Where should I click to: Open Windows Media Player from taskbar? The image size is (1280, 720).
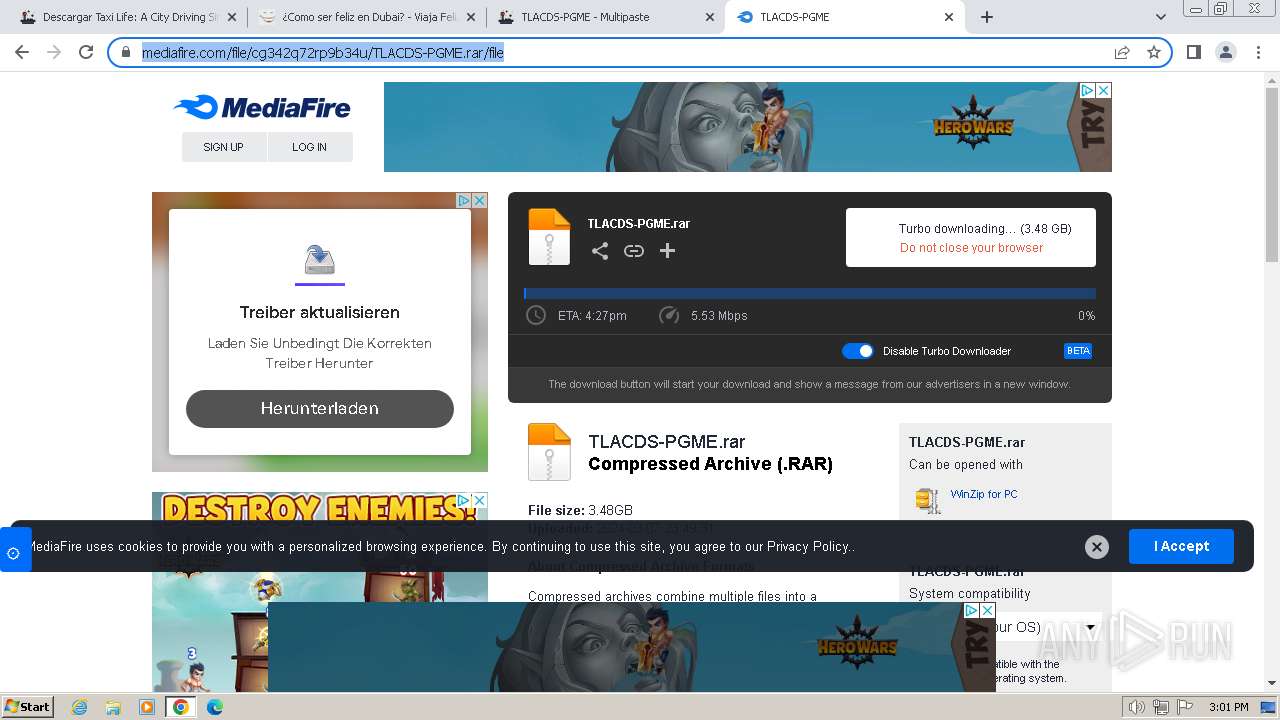click(x=147, y=707)
